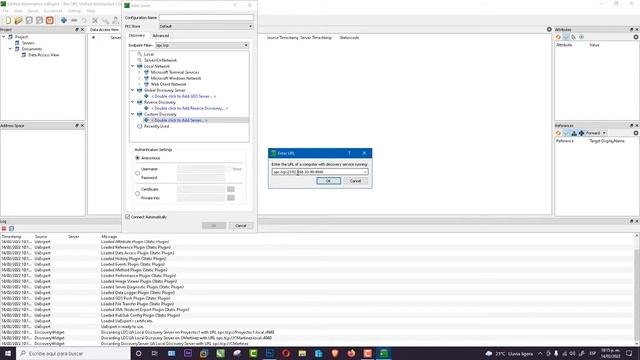Collapse the Custom Discovery node
Viewport: 640px width, 360px height.
pos(133,114)
